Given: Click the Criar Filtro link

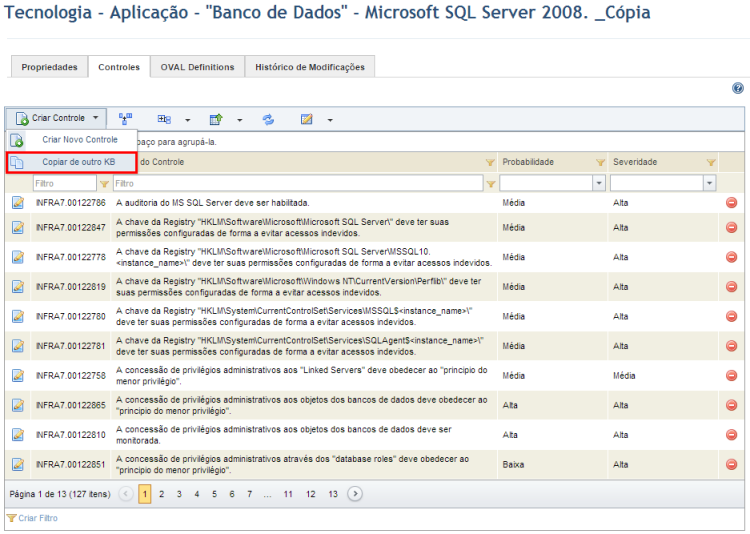Looking at the screenshot, I should [38, 518].
